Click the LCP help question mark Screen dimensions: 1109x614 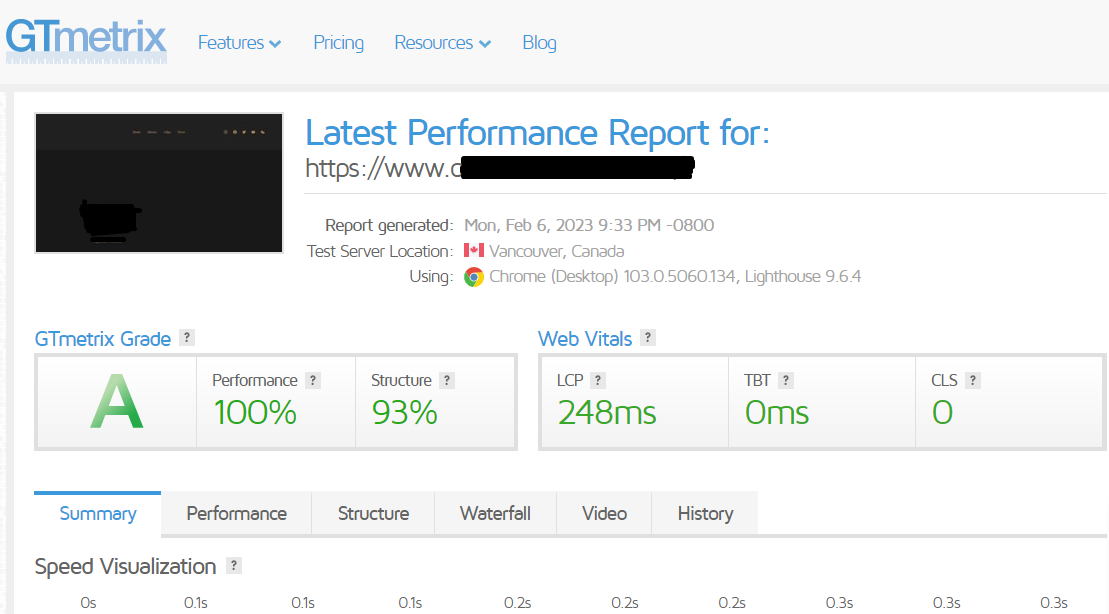pyautogui.click(x=598, y=380)
